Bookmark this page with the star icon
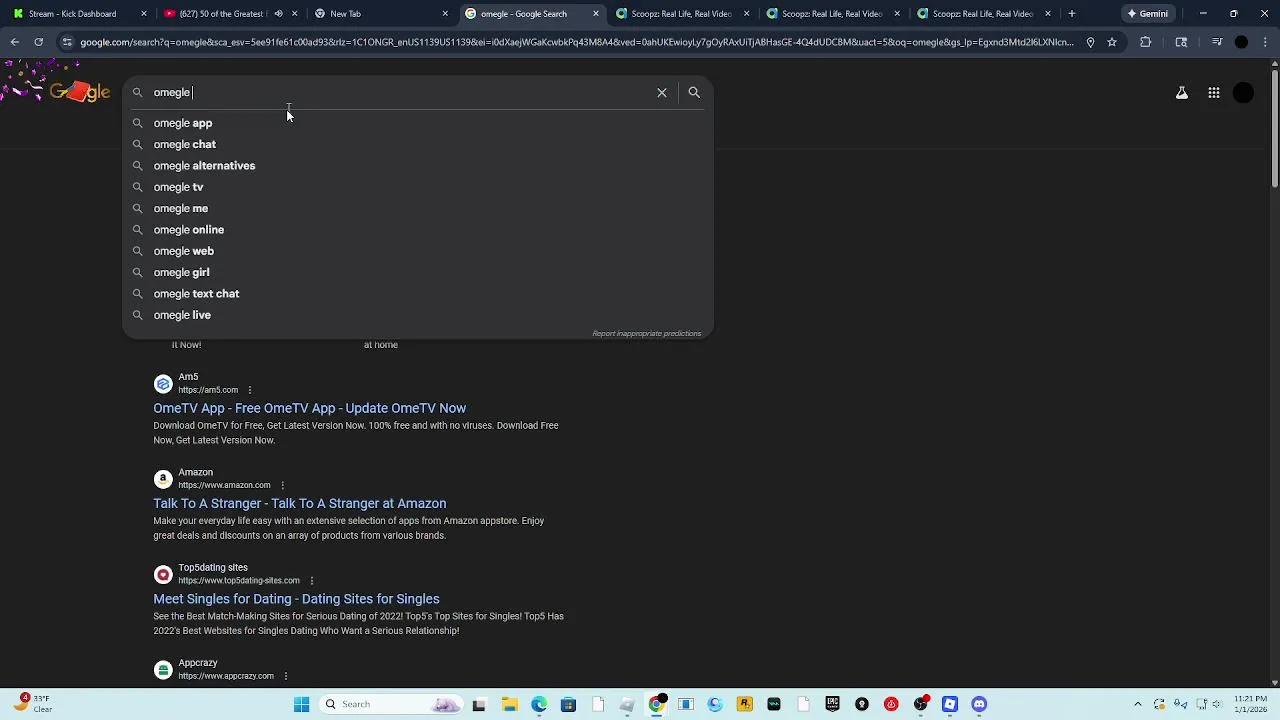The width and height of the screenshot is (1280, 720). (x=1111, y=42)
